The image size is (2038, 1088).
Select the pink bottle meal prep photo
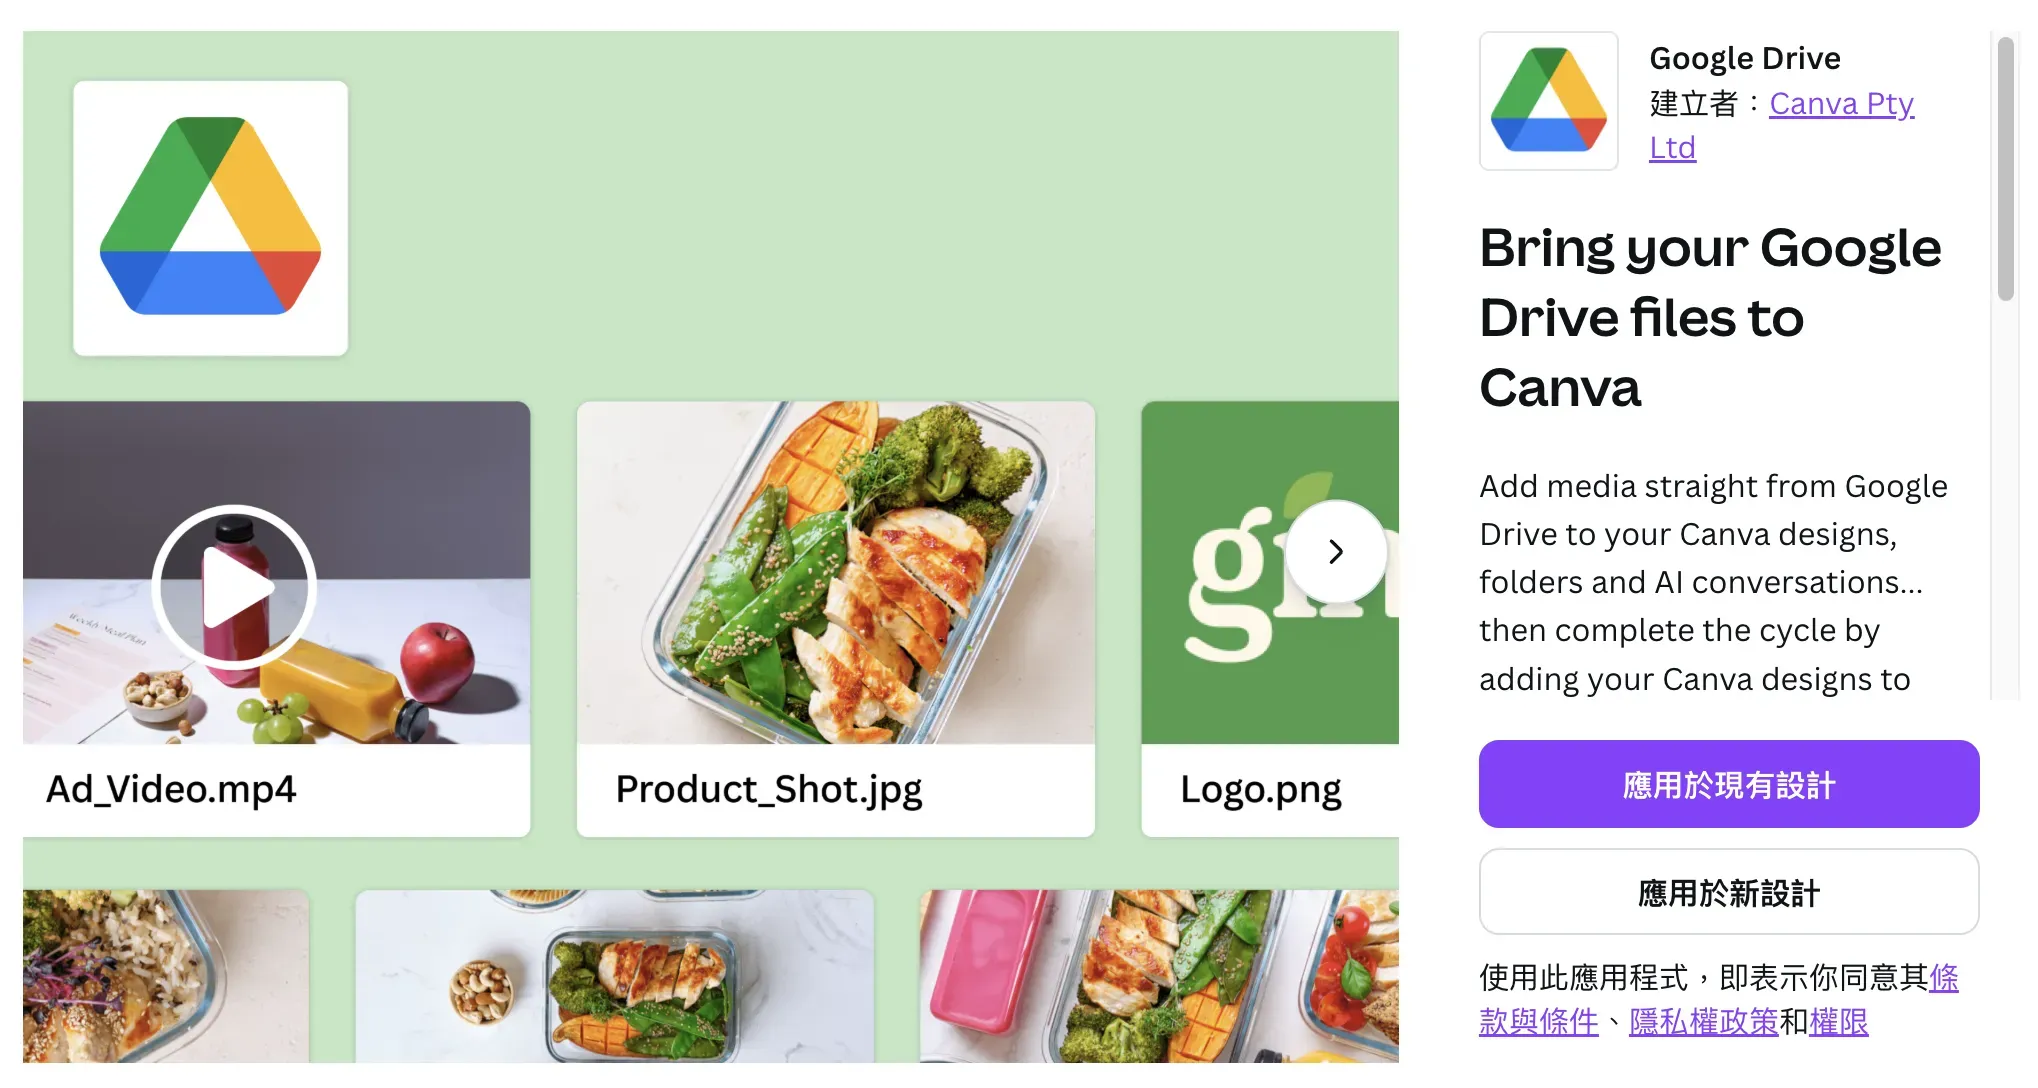pos(1159,976)
